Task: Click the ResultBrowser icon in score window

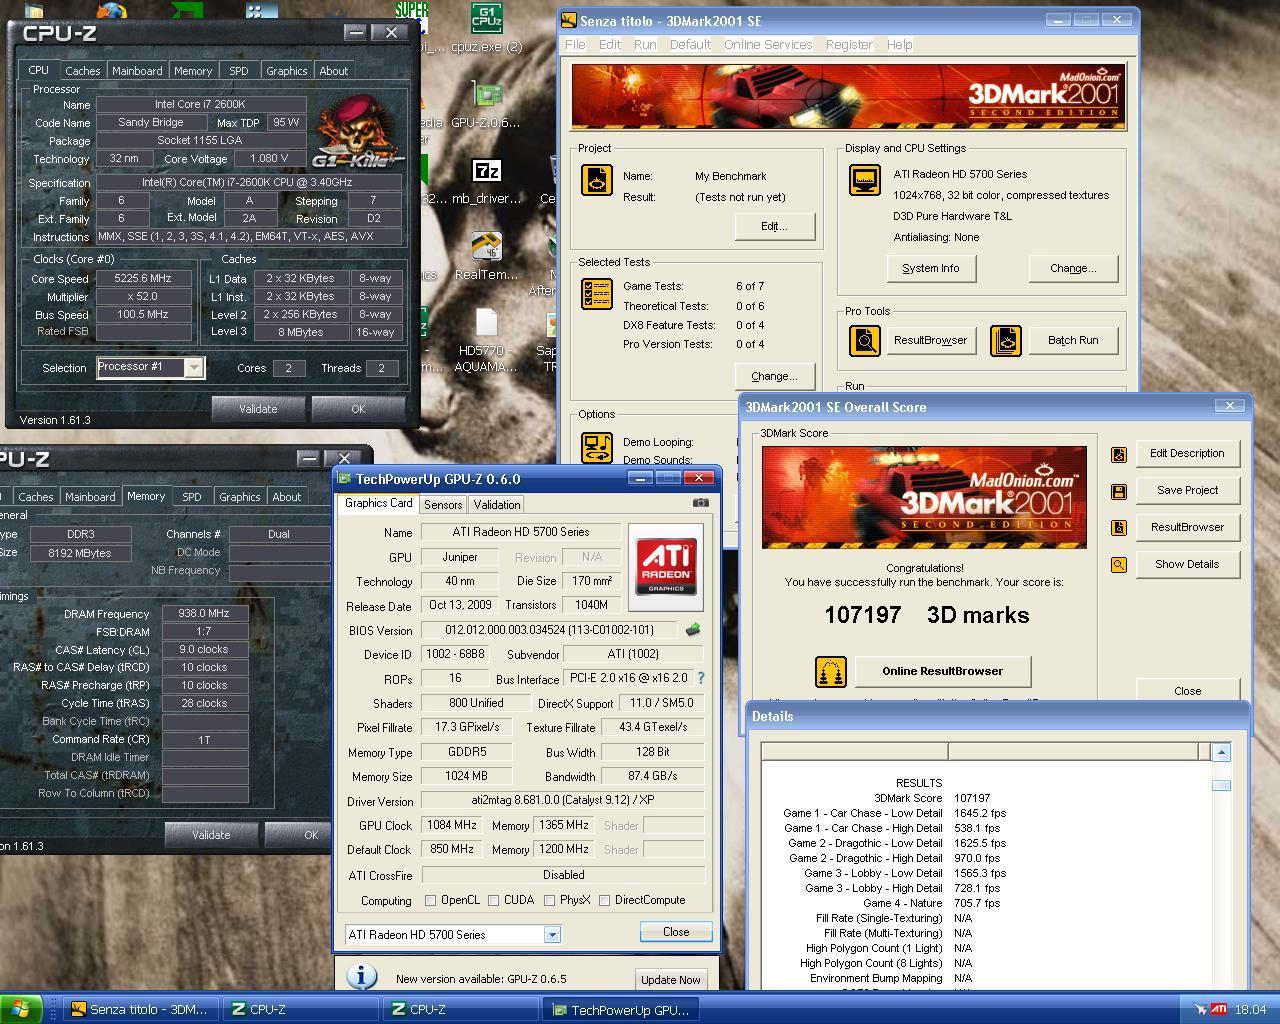Action: coord(1119,528)
